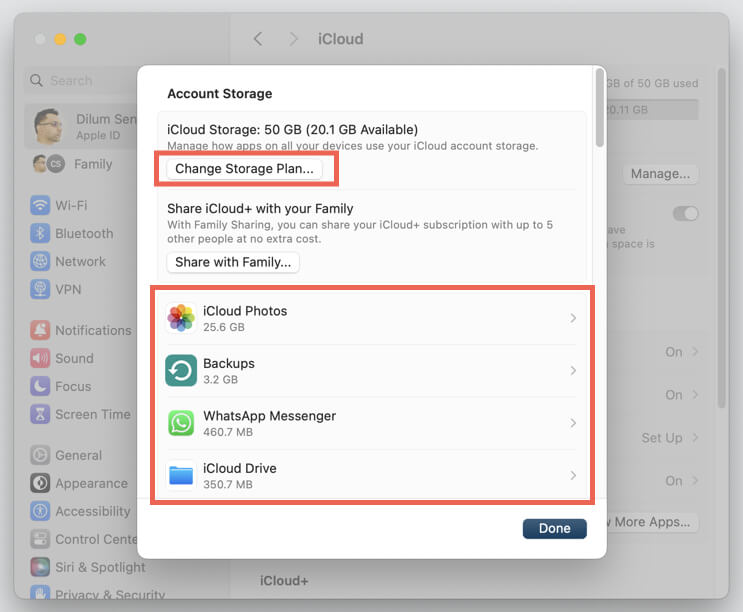Click the green zoom window button
Viewport: 743px width, 612px height.
pyautogui.click(x=80, y=39)
